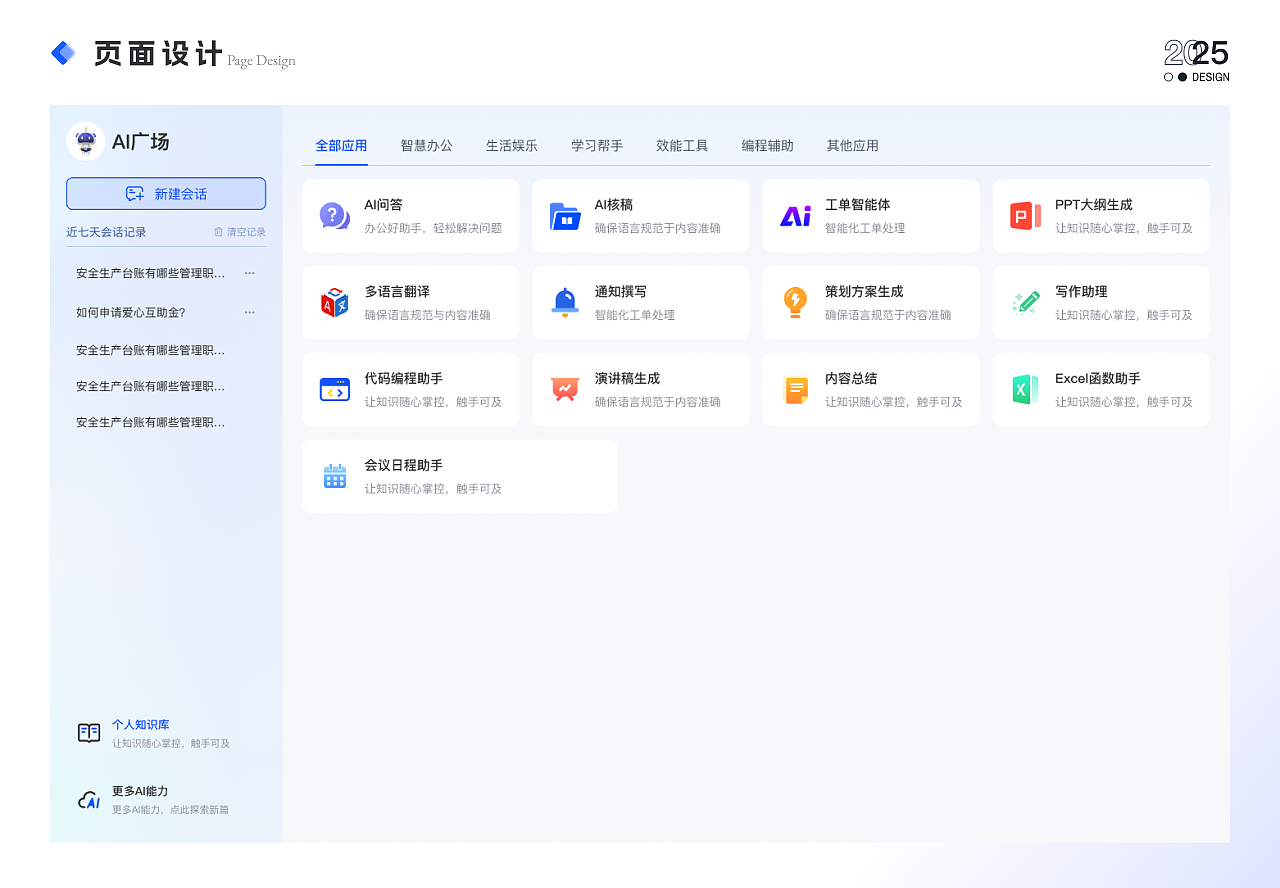Click the 策划方案生成 lightbulb icon
The height and width of the screenshot is (888, 1280).
click(x=795, y=303)
